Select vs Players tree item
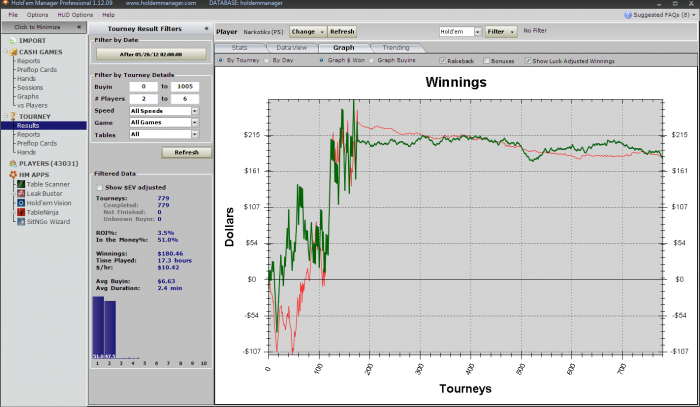Viewport: 700px width, 407px height. [x=32, y=105]
